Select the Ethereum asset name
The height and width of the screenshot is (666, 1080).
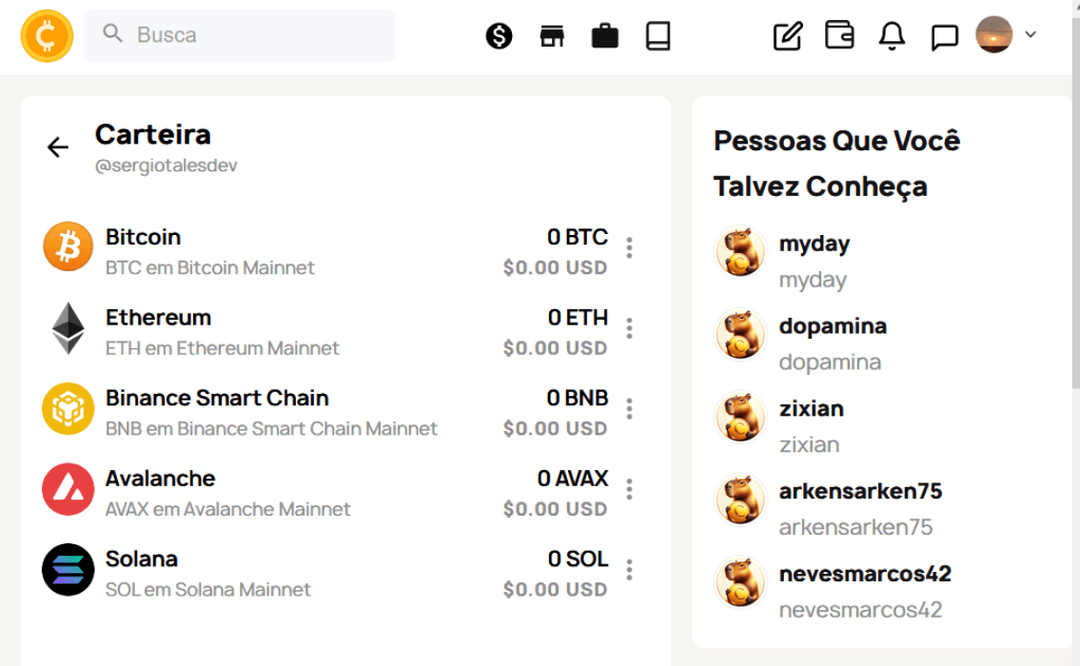pos(158,318)
